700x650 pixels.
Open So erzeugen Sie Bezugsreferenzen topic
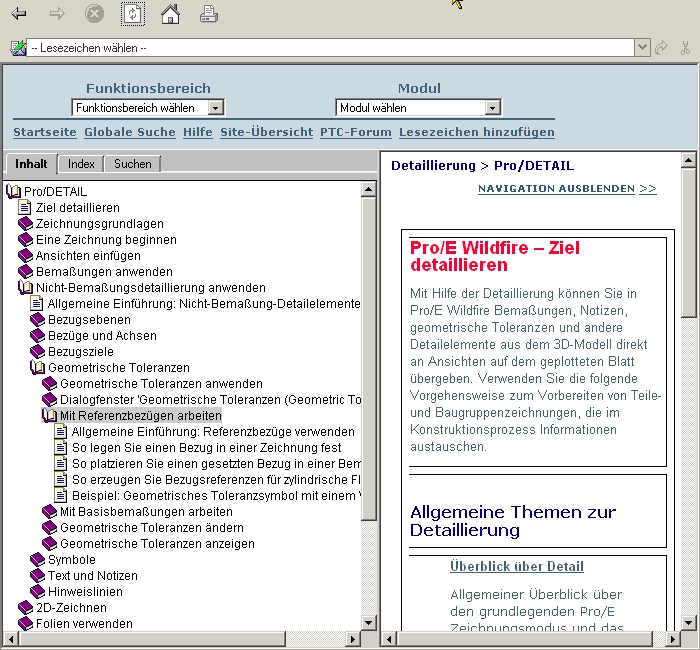click(216, 480)
